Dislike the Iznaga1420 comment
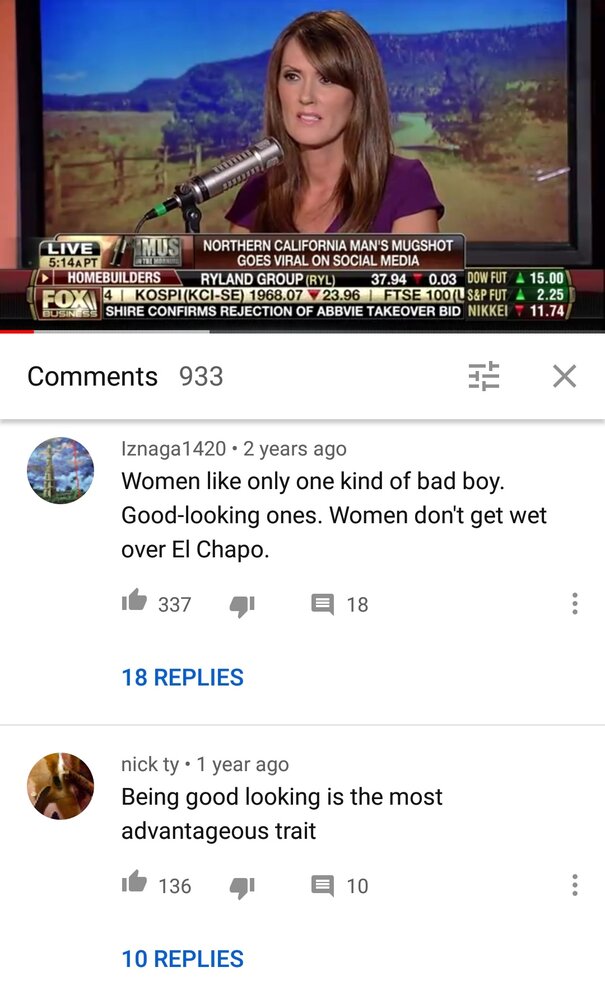This screenshot has height=1000, width=605. tap(242, 605)
